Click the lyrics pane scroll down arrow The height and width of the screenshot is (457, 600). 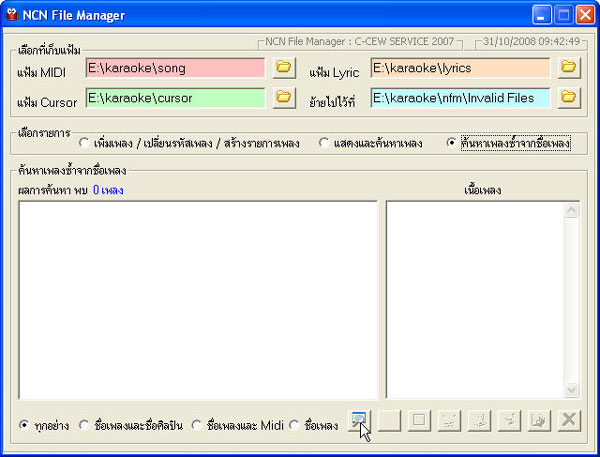coord(571,390)
